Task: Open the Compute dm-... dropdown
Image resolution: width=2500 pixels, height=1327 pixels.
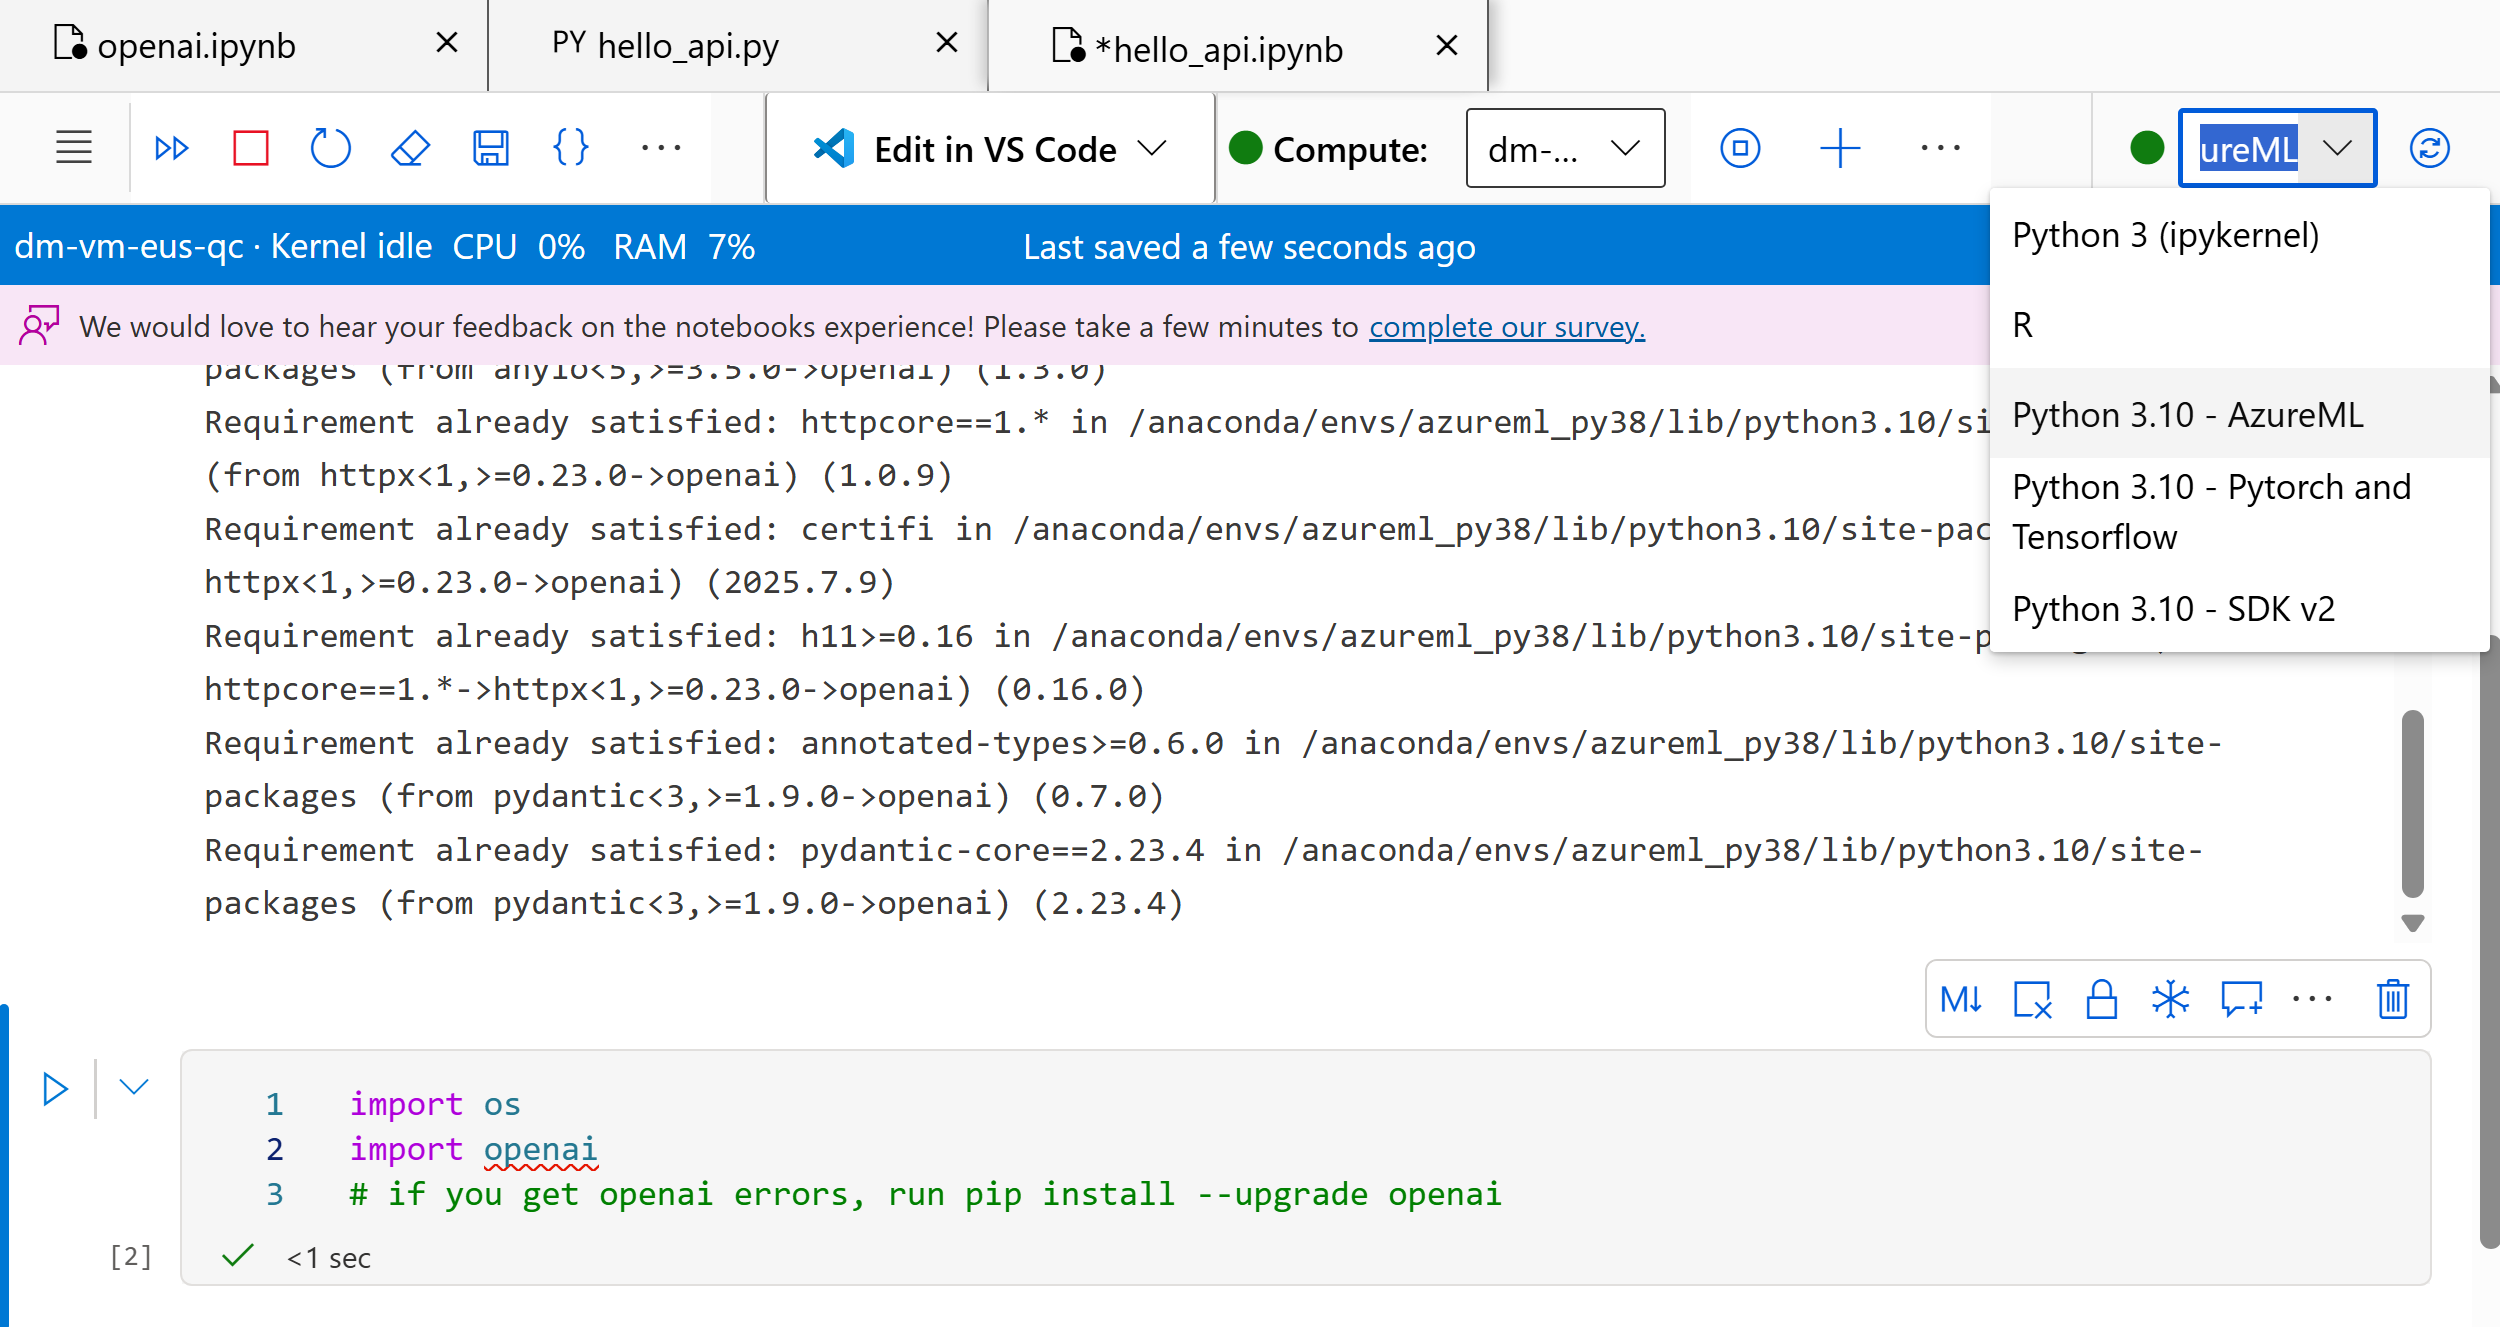Action: tap(1564, 149)
